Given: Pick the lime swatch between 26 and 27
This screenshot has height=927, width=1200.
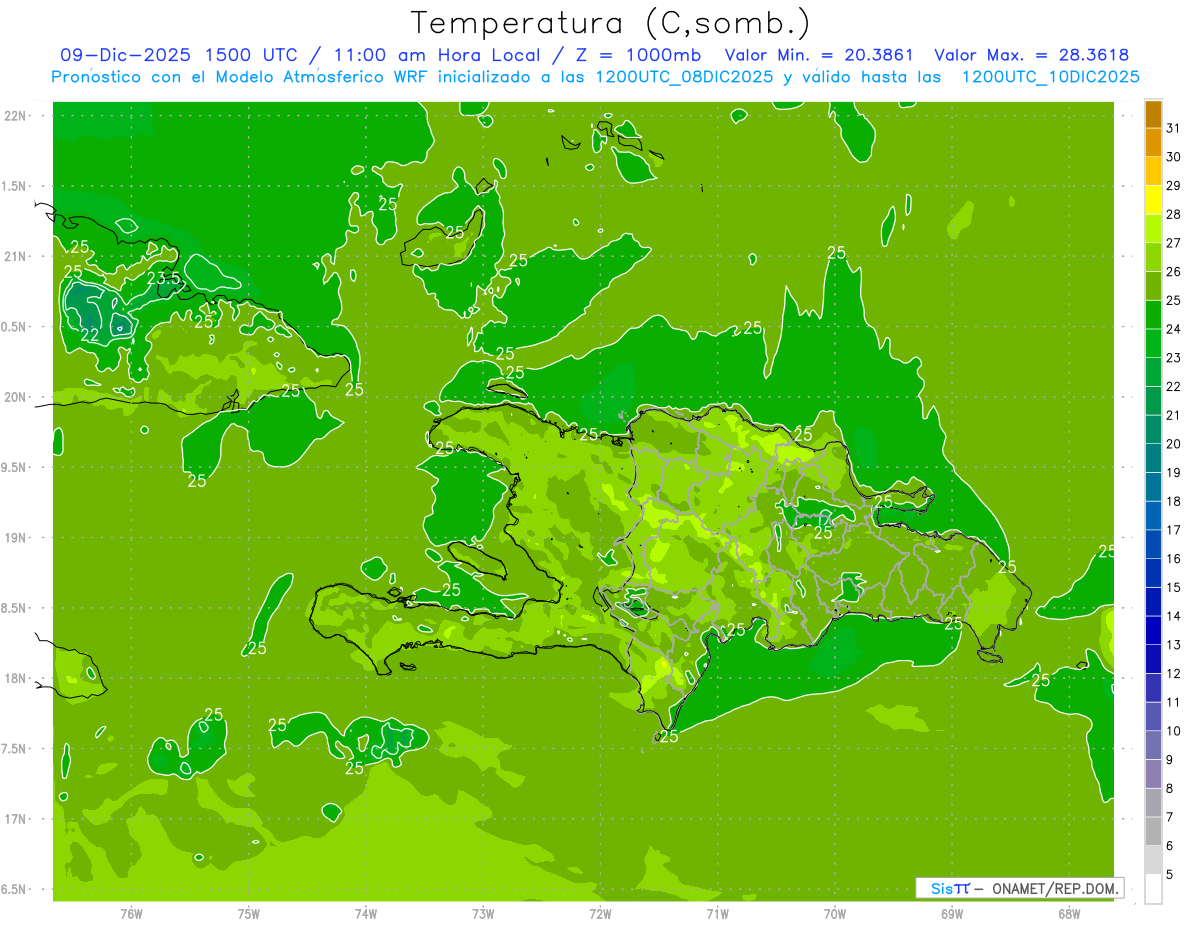Looking at the screenshot, I should [1153, 258].
